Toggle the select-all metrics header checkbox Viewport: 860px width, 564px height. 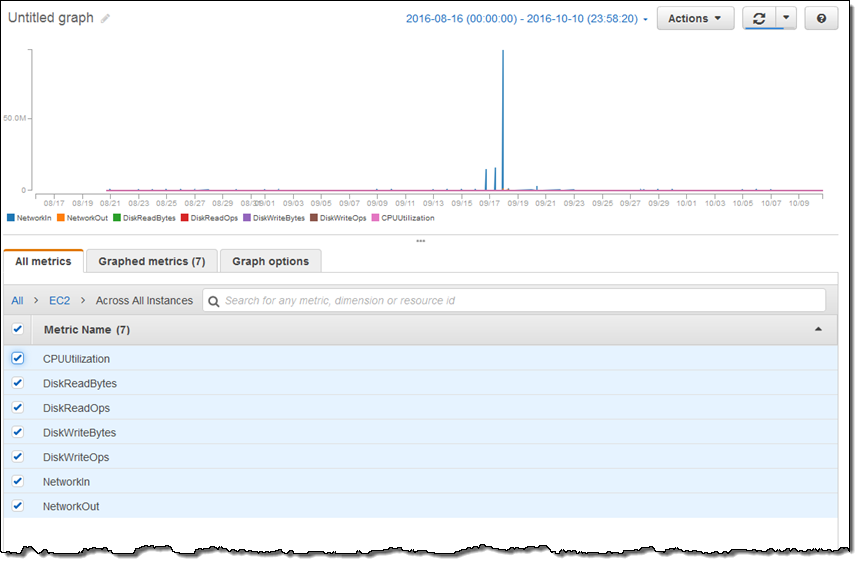(18, 329)
